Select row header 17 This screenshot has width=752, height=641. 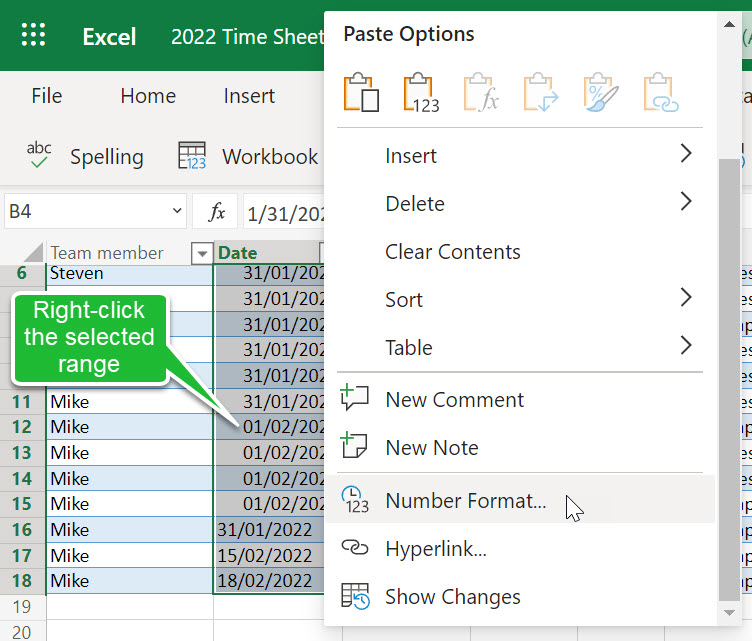tap(22, 556)
